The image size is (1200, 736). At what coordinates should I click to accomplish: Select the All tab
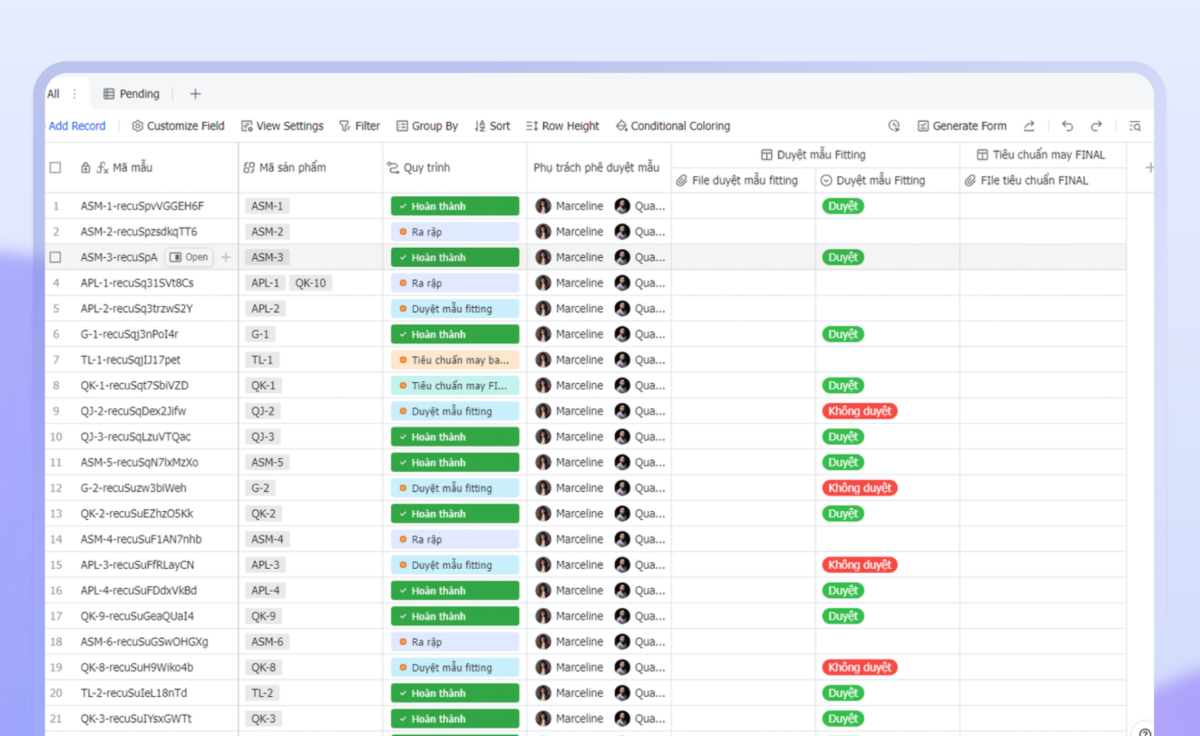tap(53, 94)
